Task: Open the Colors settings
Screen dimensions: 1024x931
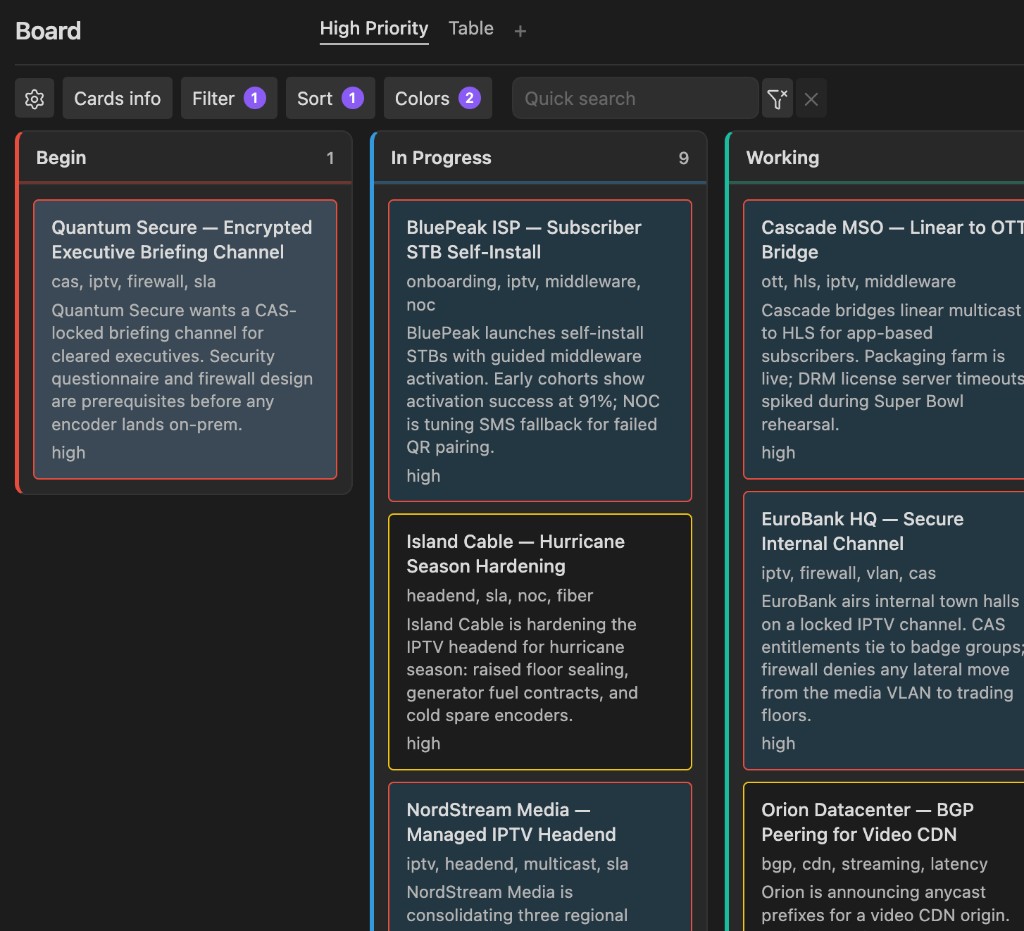Action: [x=438, y=99]
